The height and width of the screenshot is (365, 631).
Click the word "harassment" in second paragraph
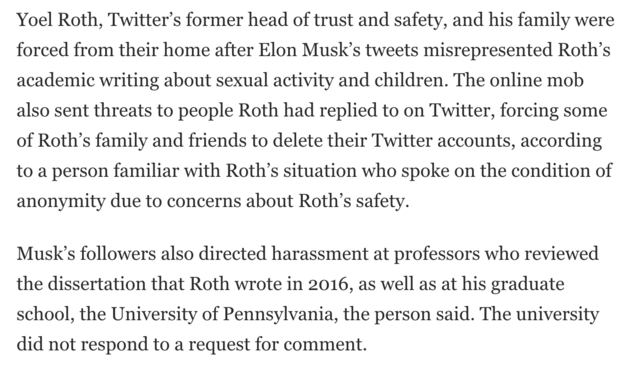pos(320,254)
